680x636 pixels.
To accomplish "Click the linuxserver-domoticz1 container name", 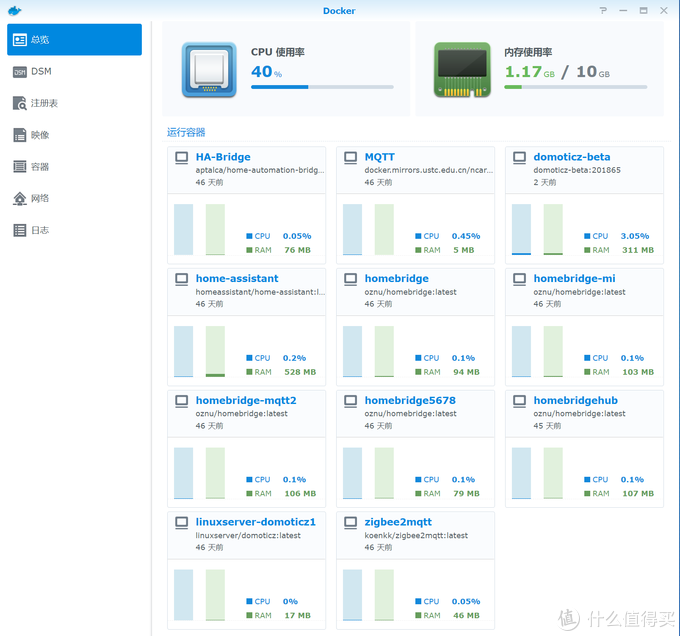I will pyautogui.click(x=255, y=522).
